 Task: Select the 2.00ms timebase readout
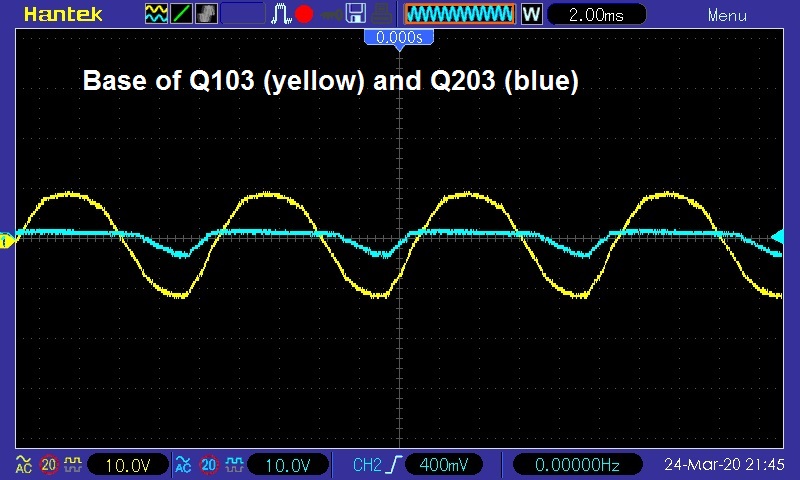(596, 14)
